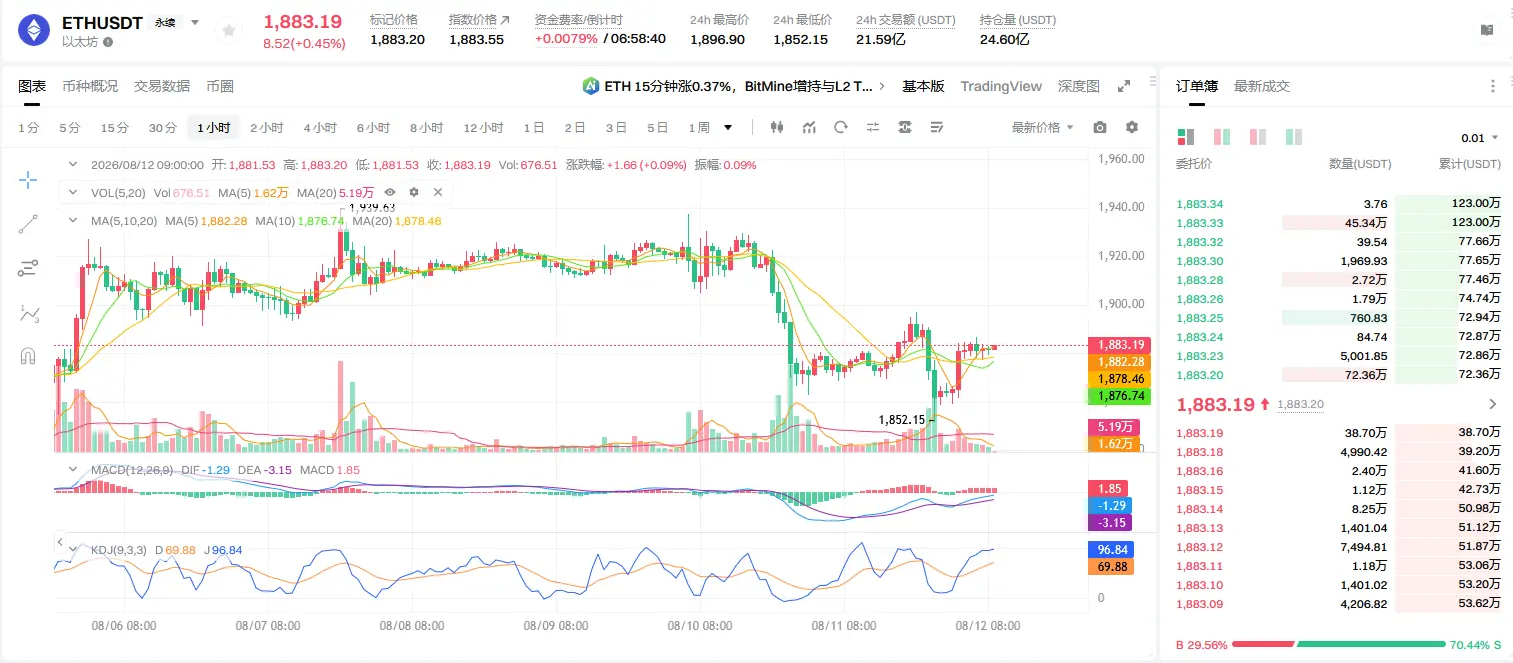Viewport: 1513px width, 663px height.
Task: Open the 0.01 depth precision dropdown
Action: click(1480, 137)
